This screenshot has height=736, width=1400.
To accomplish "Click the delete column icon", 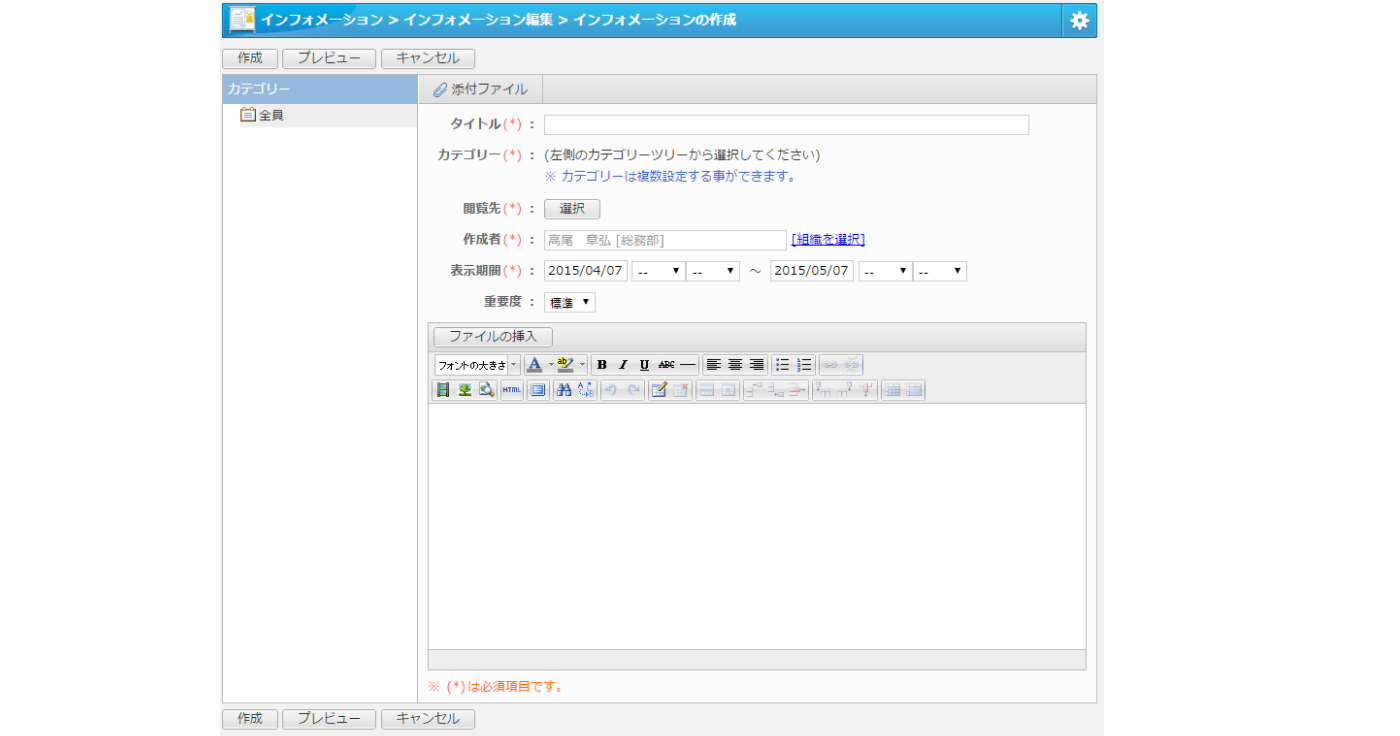I will [x=868, y=390].
